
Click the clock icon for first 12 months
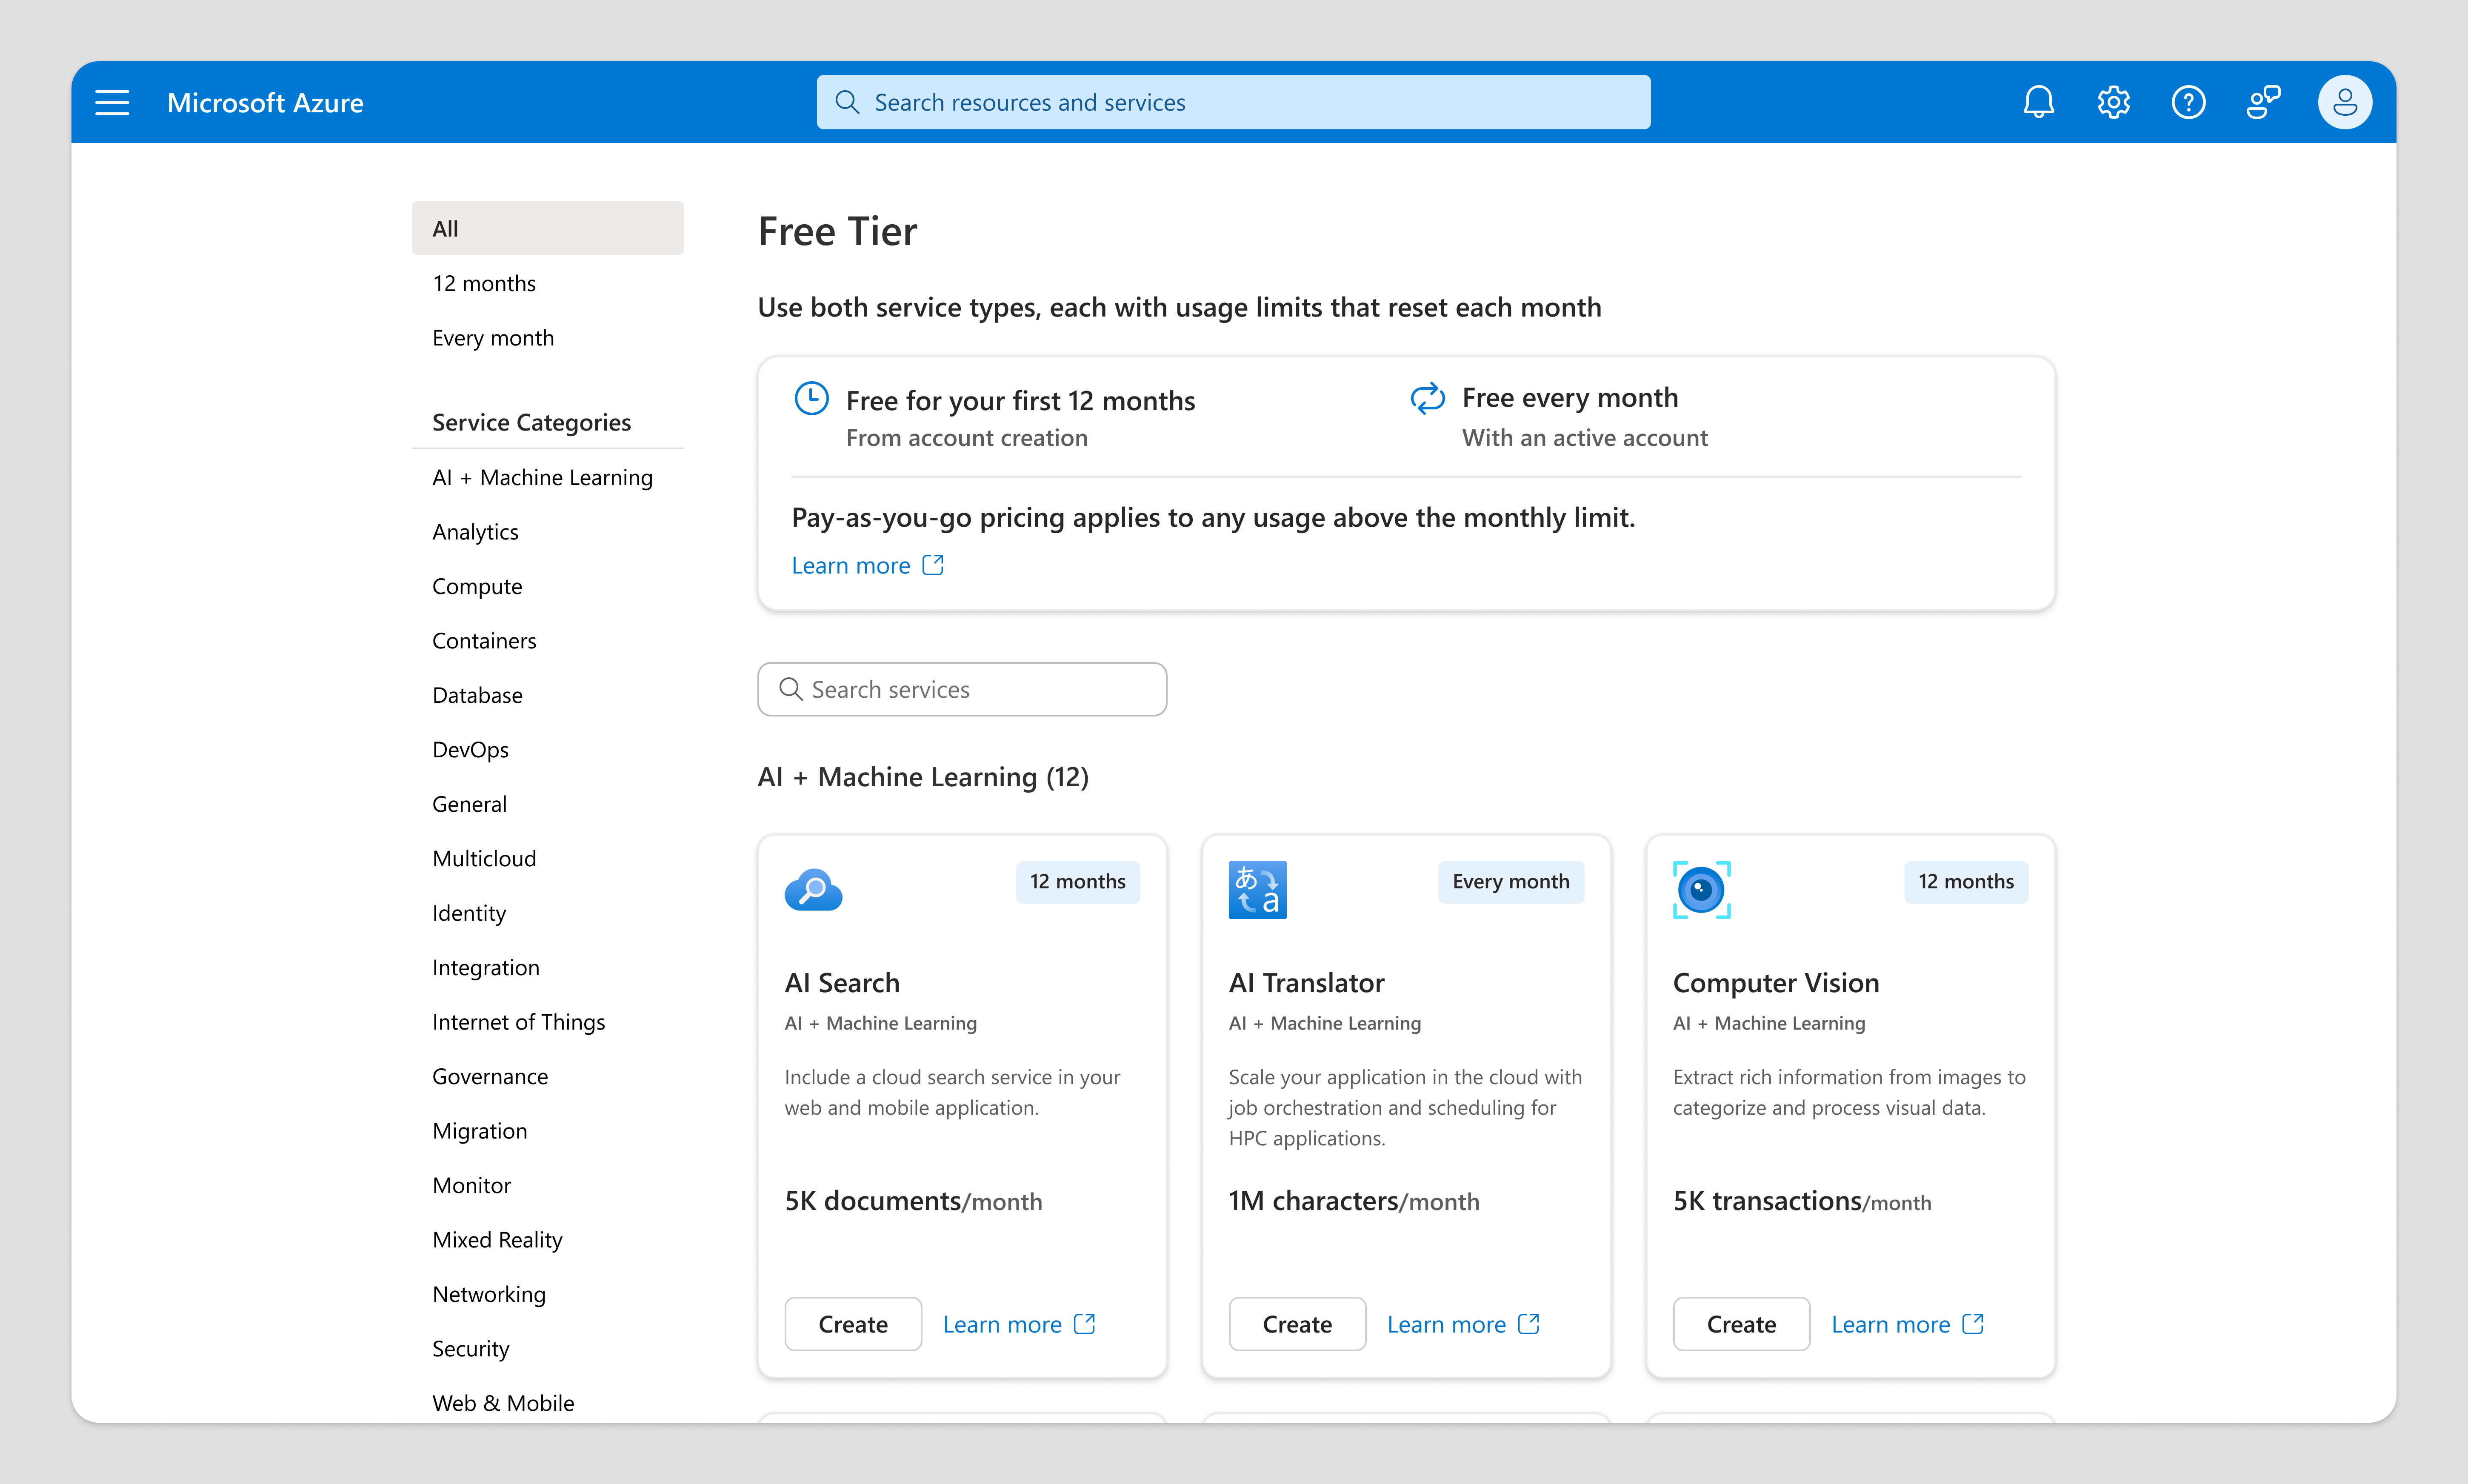pos(811,398)
